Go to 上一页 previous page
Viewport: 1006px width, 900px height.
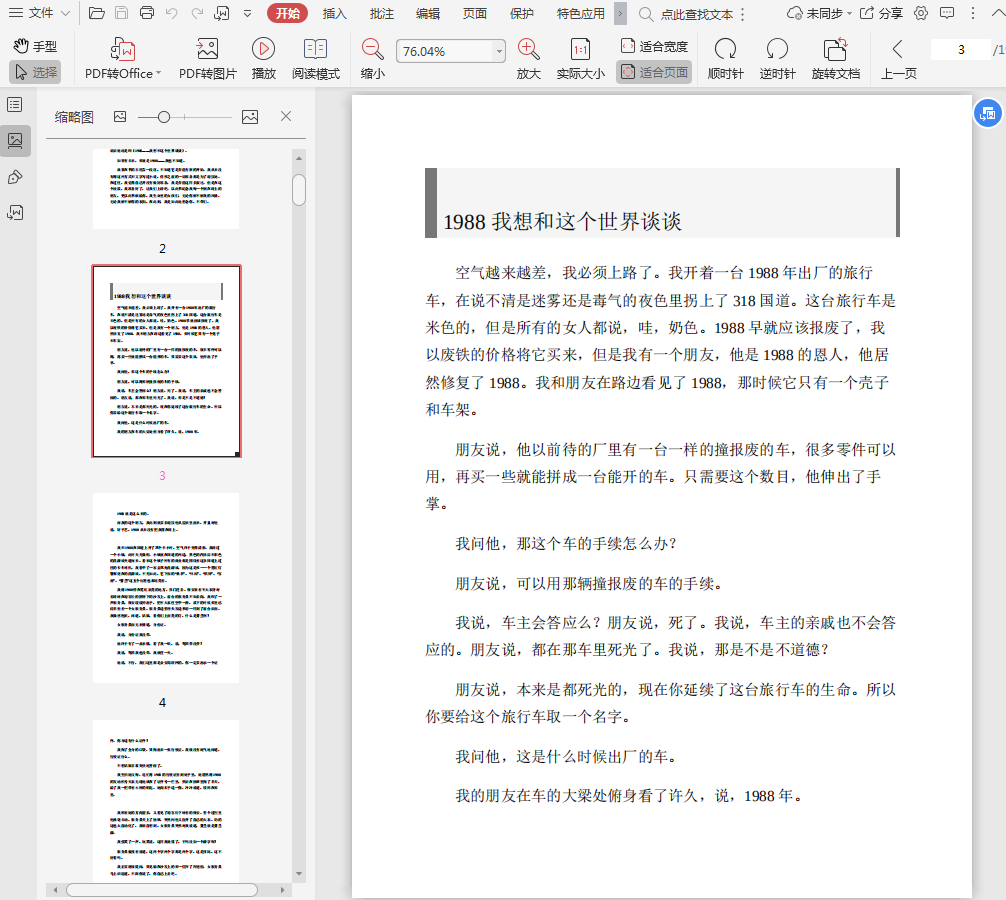pos(898,59)
